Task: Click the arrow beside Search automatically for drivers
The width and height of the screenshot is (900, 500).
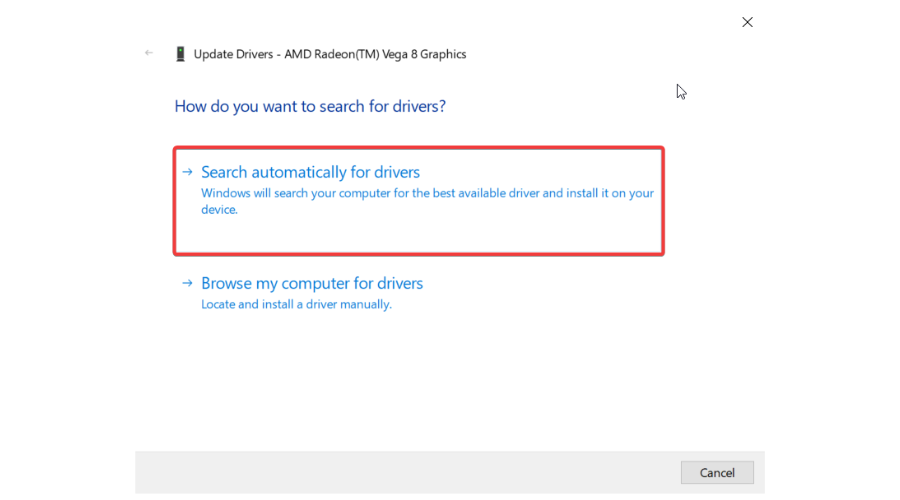Action: point(187,172)
